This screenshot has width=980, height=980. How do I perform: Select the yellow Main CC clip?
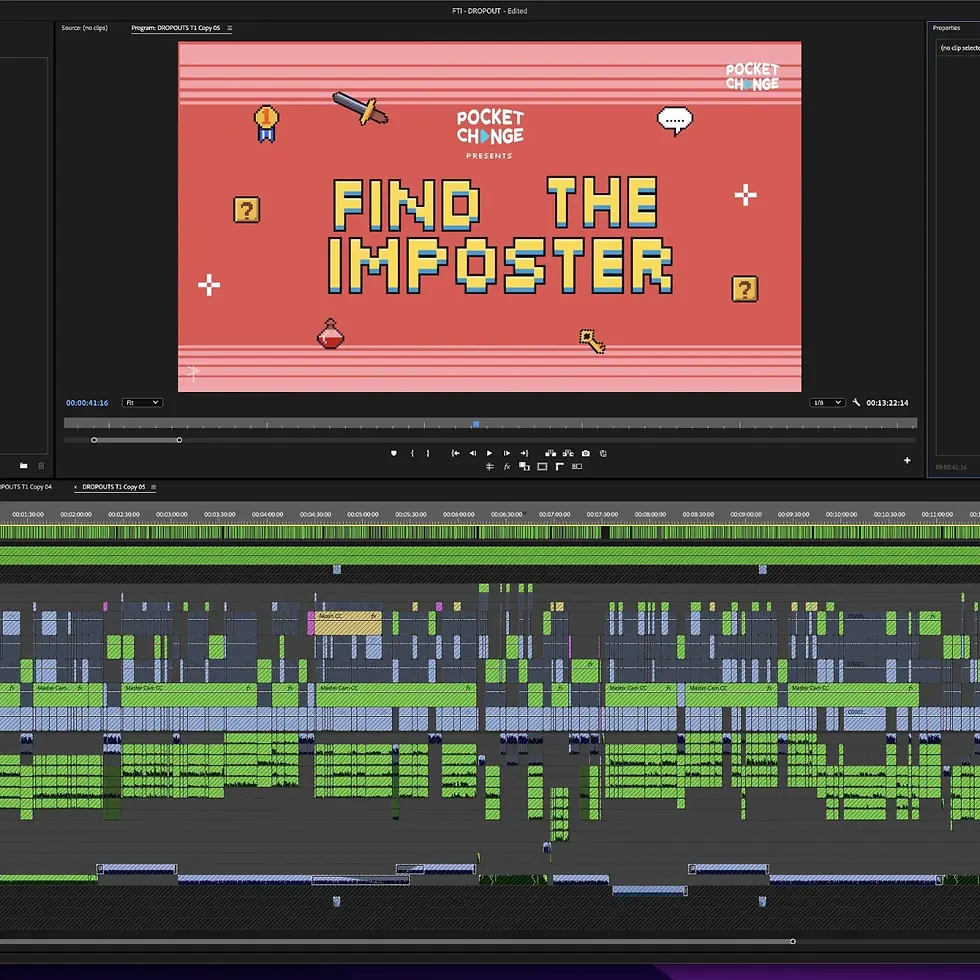tap(348, 623)
